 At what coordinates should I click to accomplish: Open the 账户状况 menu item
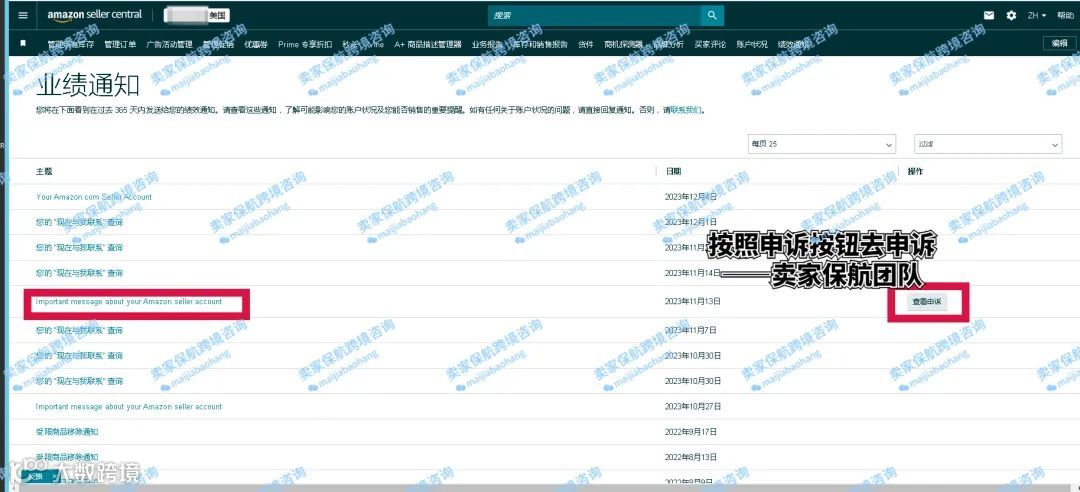[x=752, y=45]
